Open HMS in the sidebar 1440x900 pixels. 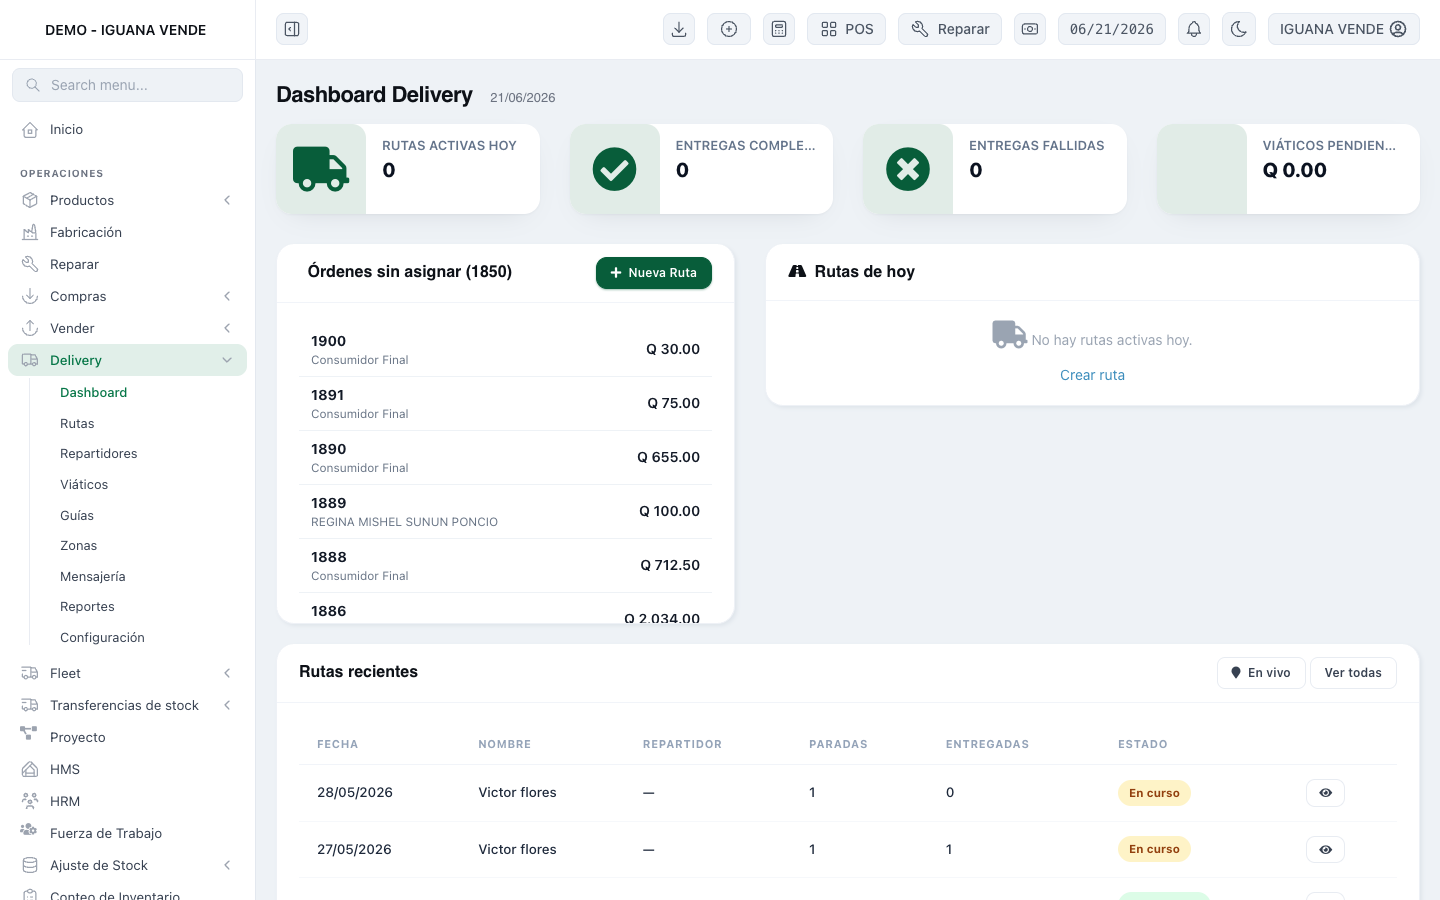[x=127, y=769]
